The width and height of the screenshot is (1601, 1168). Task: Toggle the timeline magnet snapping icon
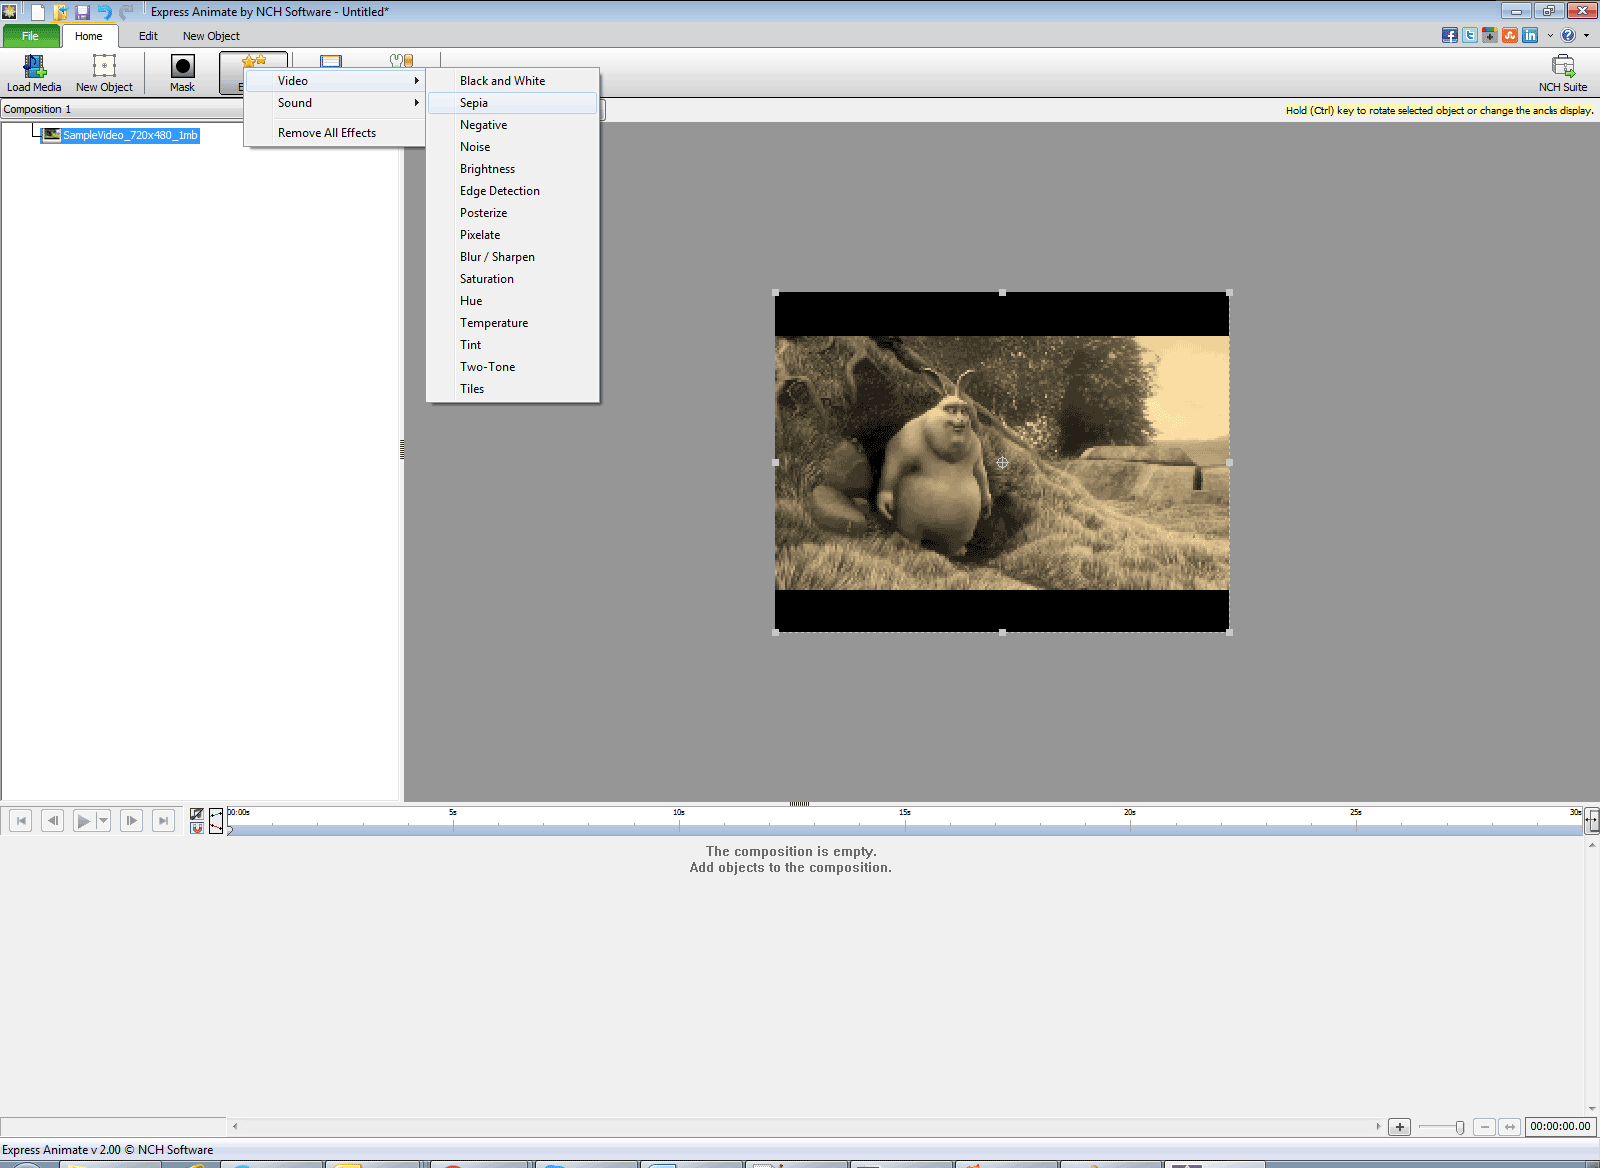click(x=197, y=828)
